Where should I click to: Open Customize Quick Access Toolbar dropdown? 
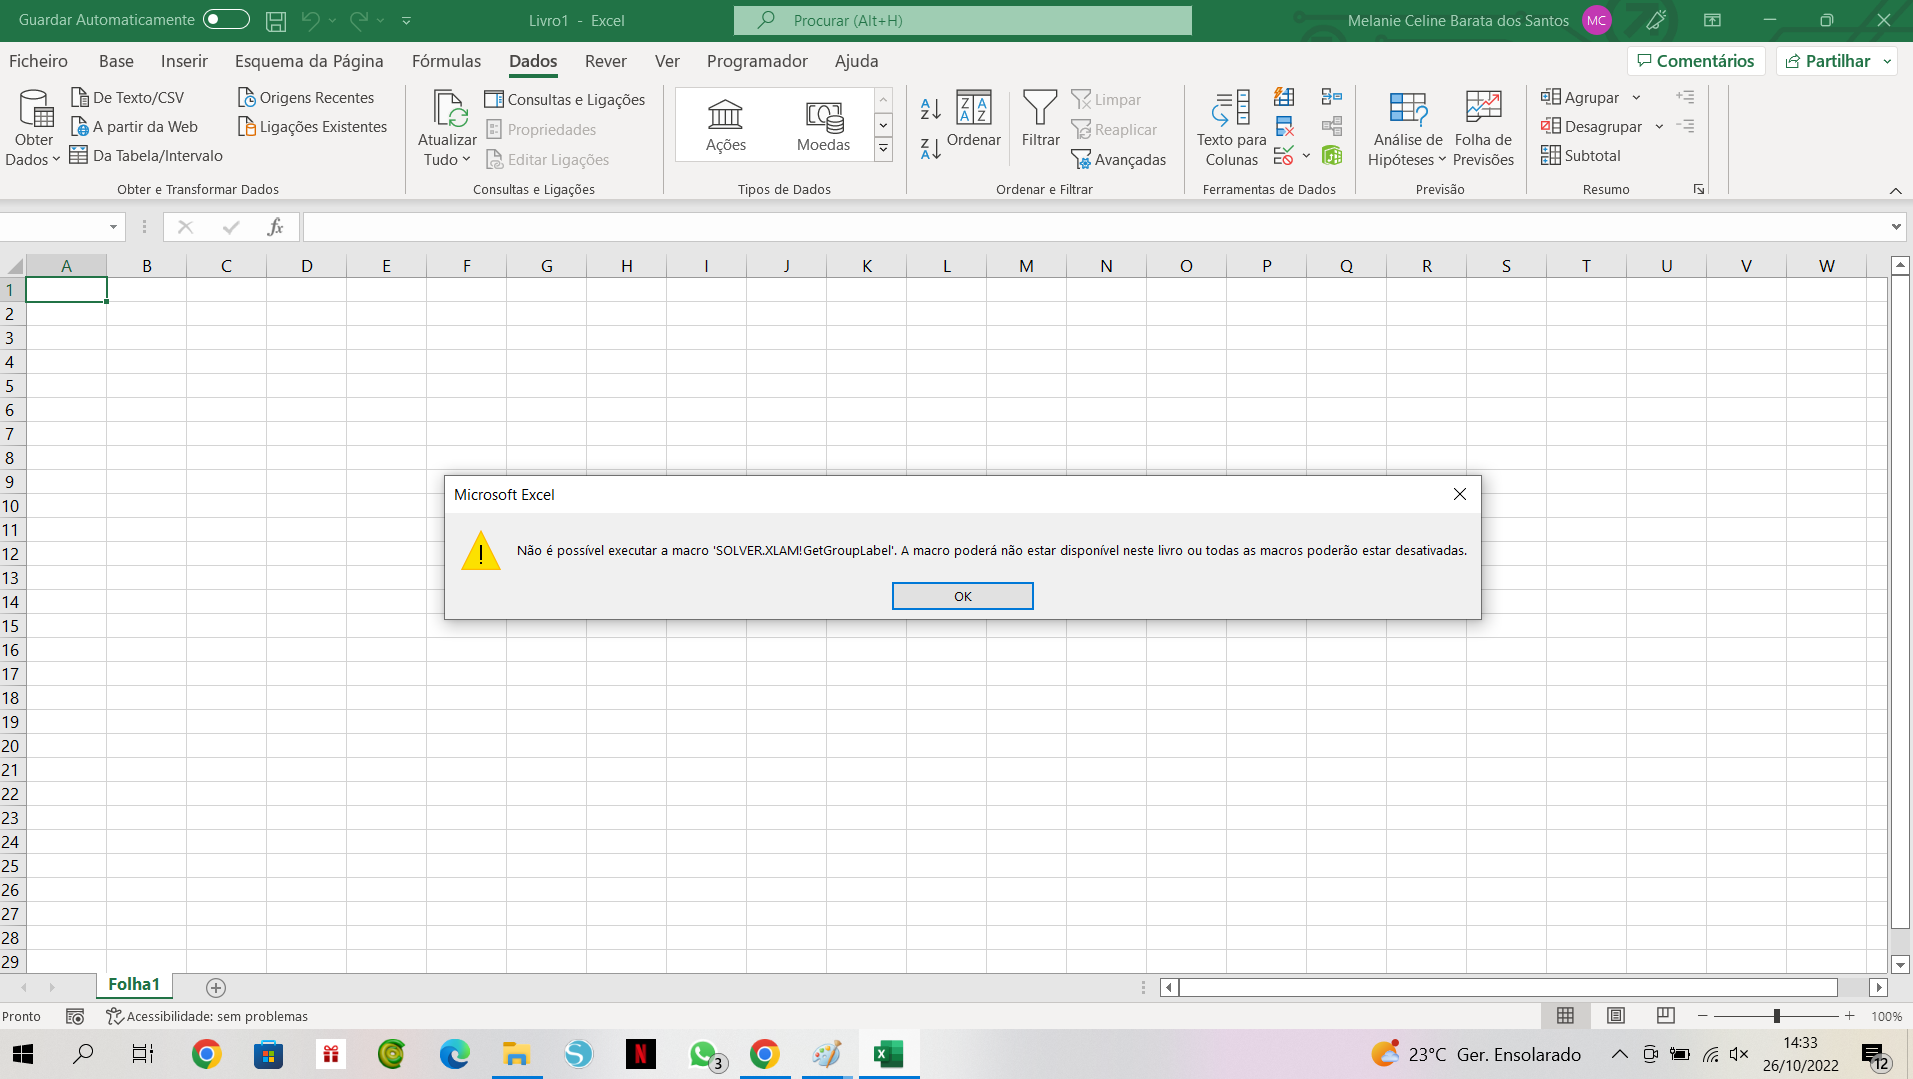[406, 20]
